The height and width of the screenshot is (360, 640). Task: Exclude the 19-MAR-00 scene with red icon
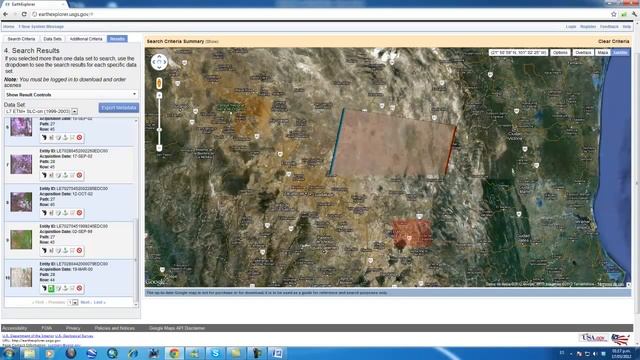79,288
